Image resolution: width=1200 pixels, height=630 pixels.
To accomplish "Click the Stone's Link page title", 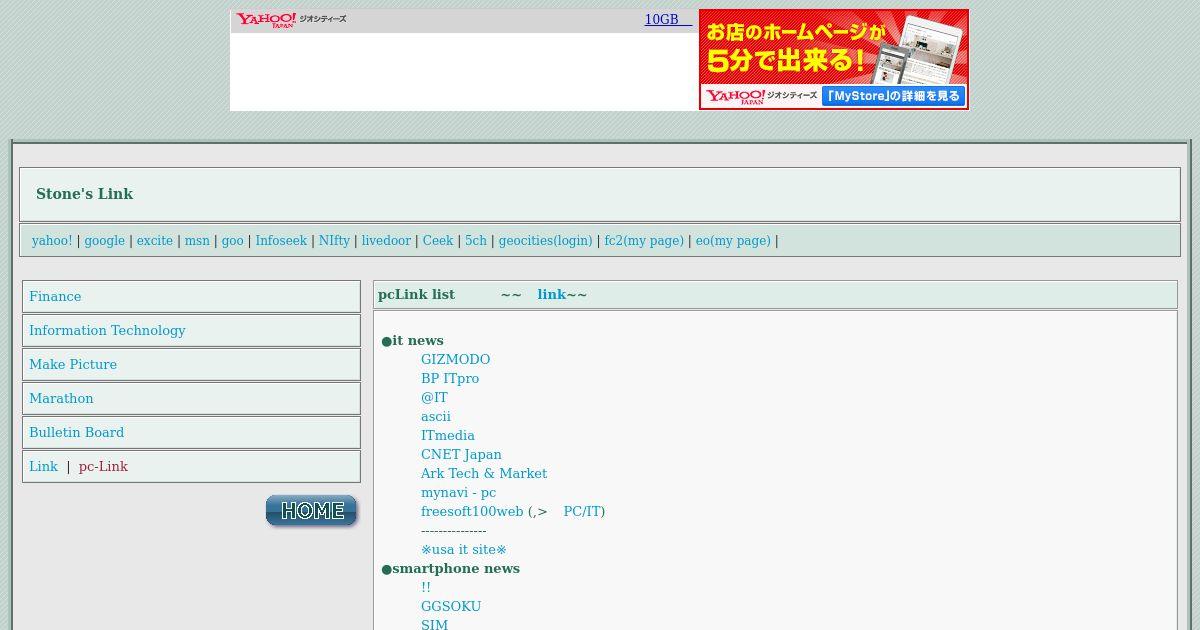I will tap(84, 194).
